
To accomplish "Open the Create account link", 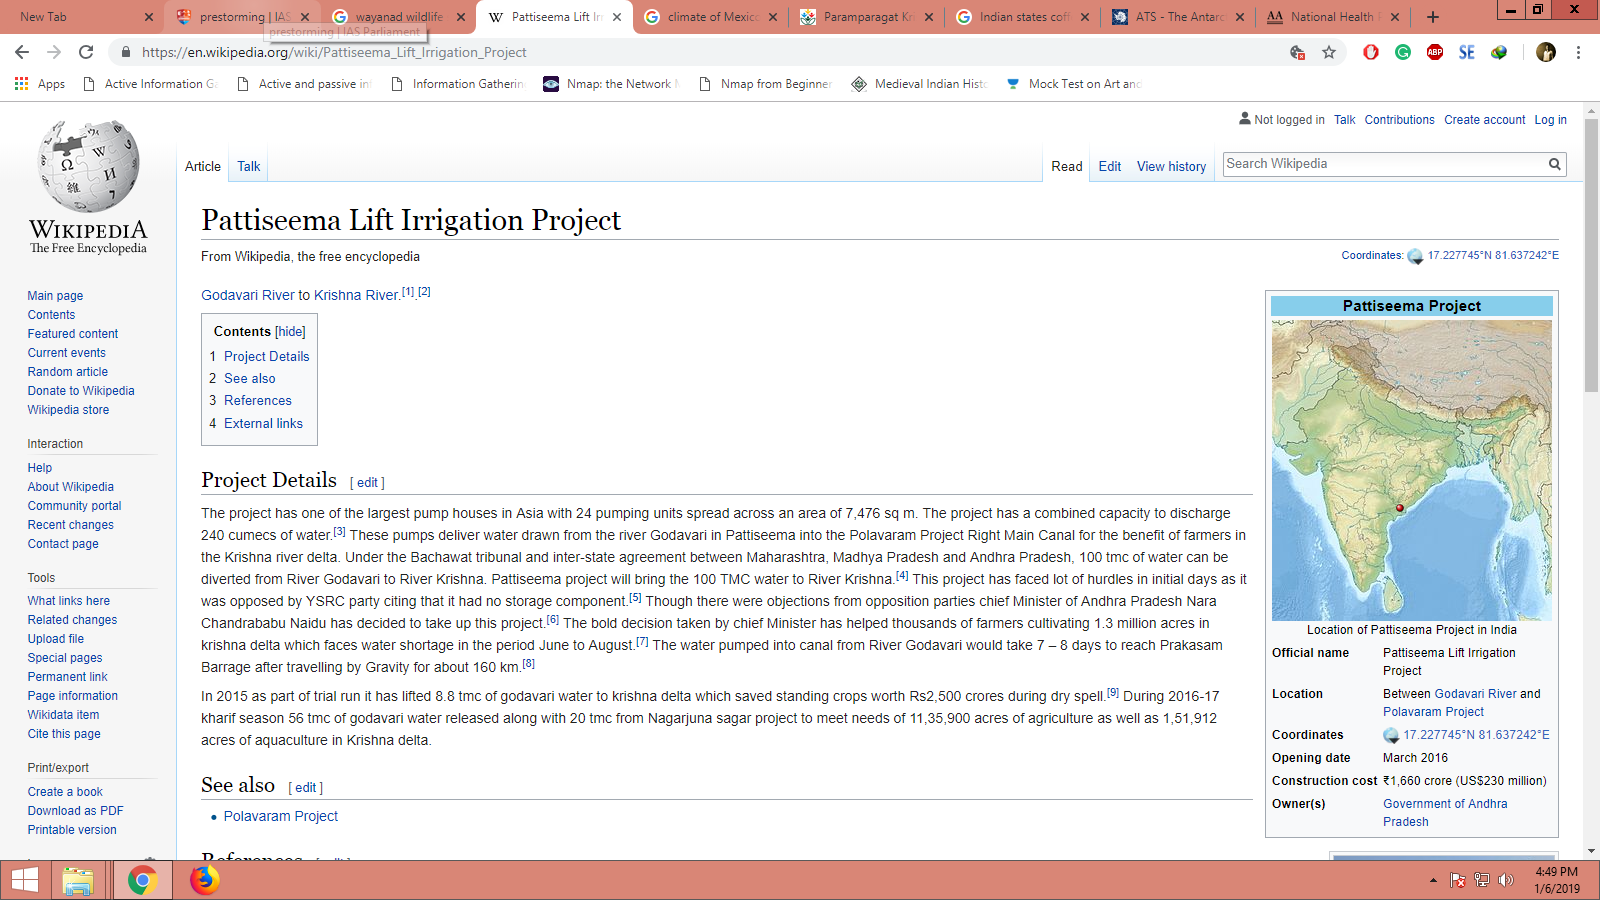I will [1485, 120].
